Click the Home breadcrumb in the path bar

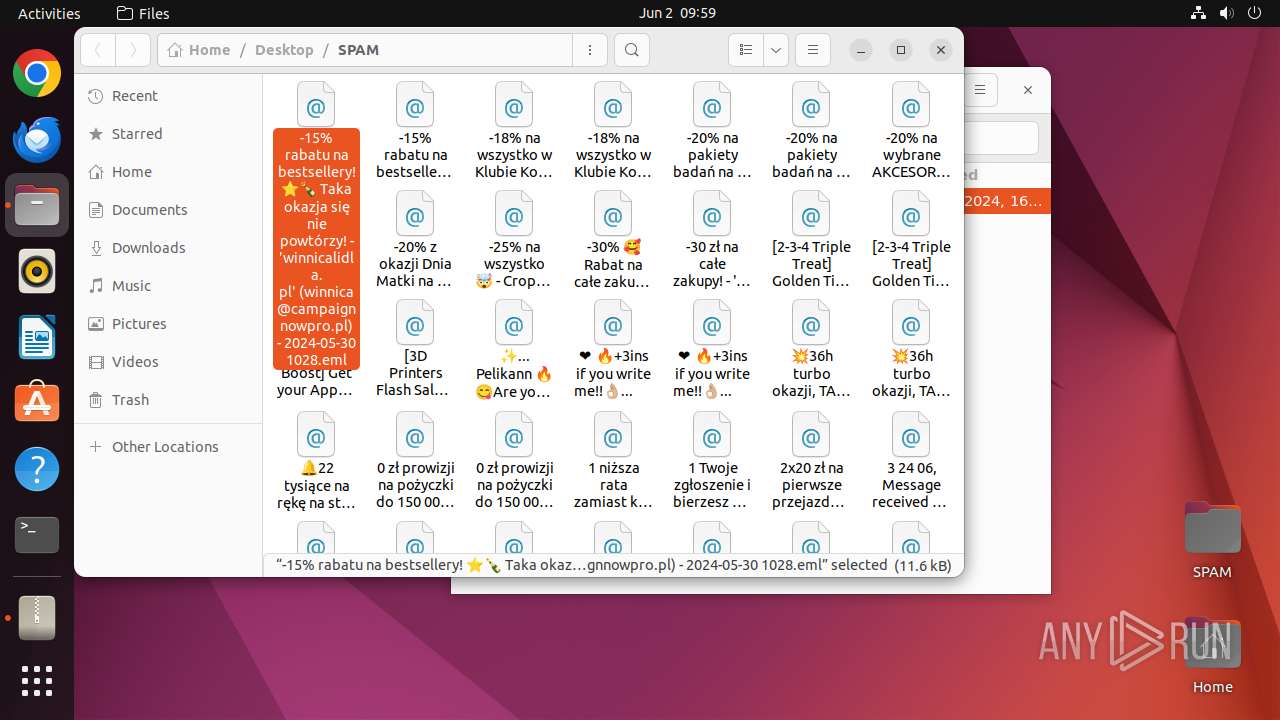[199, 50]
